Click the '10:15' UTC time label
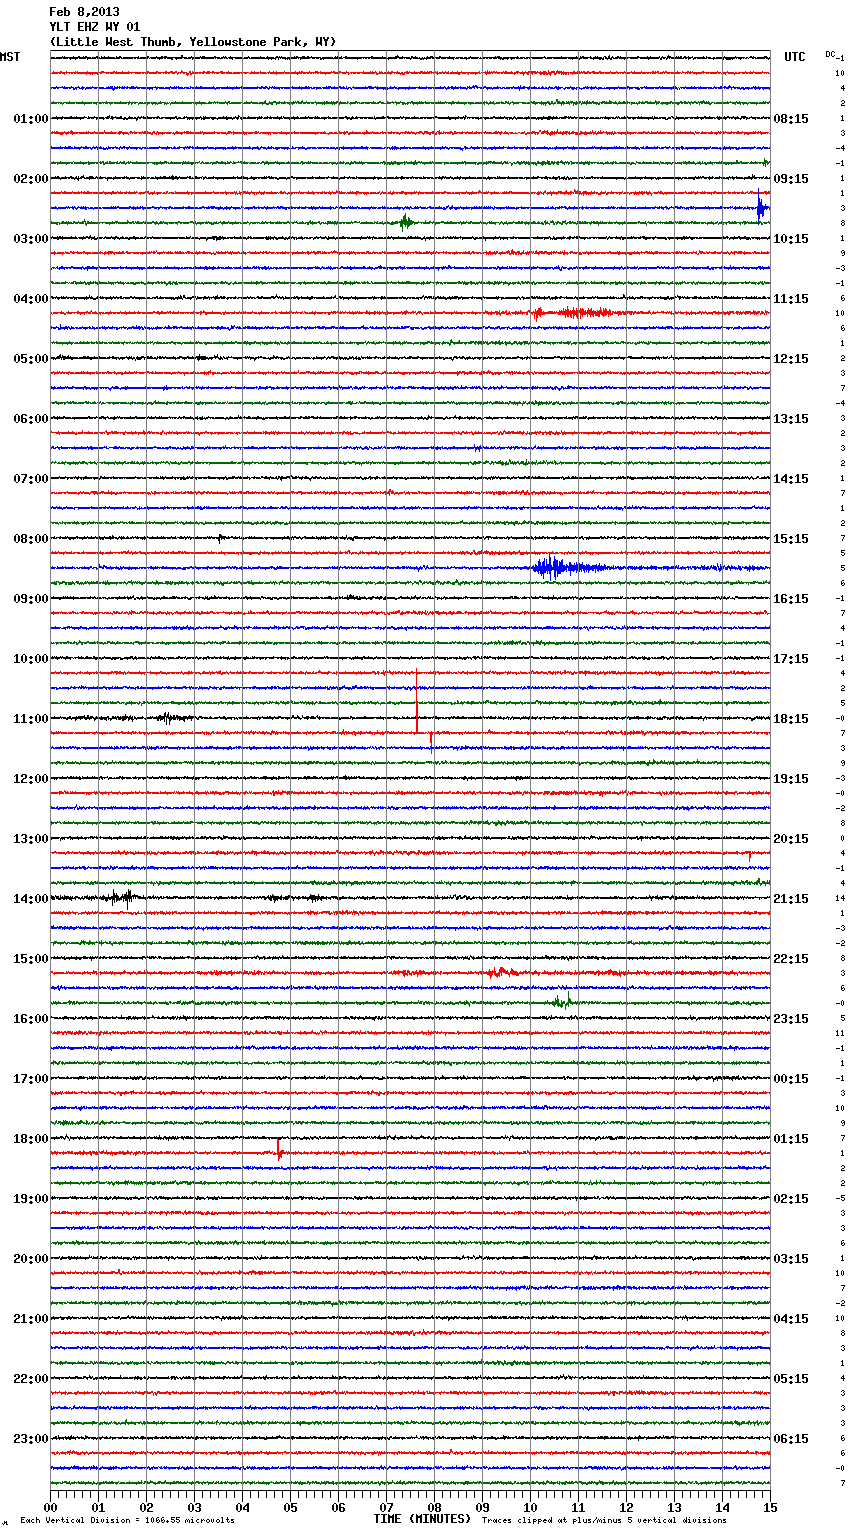The image size is (850, 1534). (x=791, y=239)
